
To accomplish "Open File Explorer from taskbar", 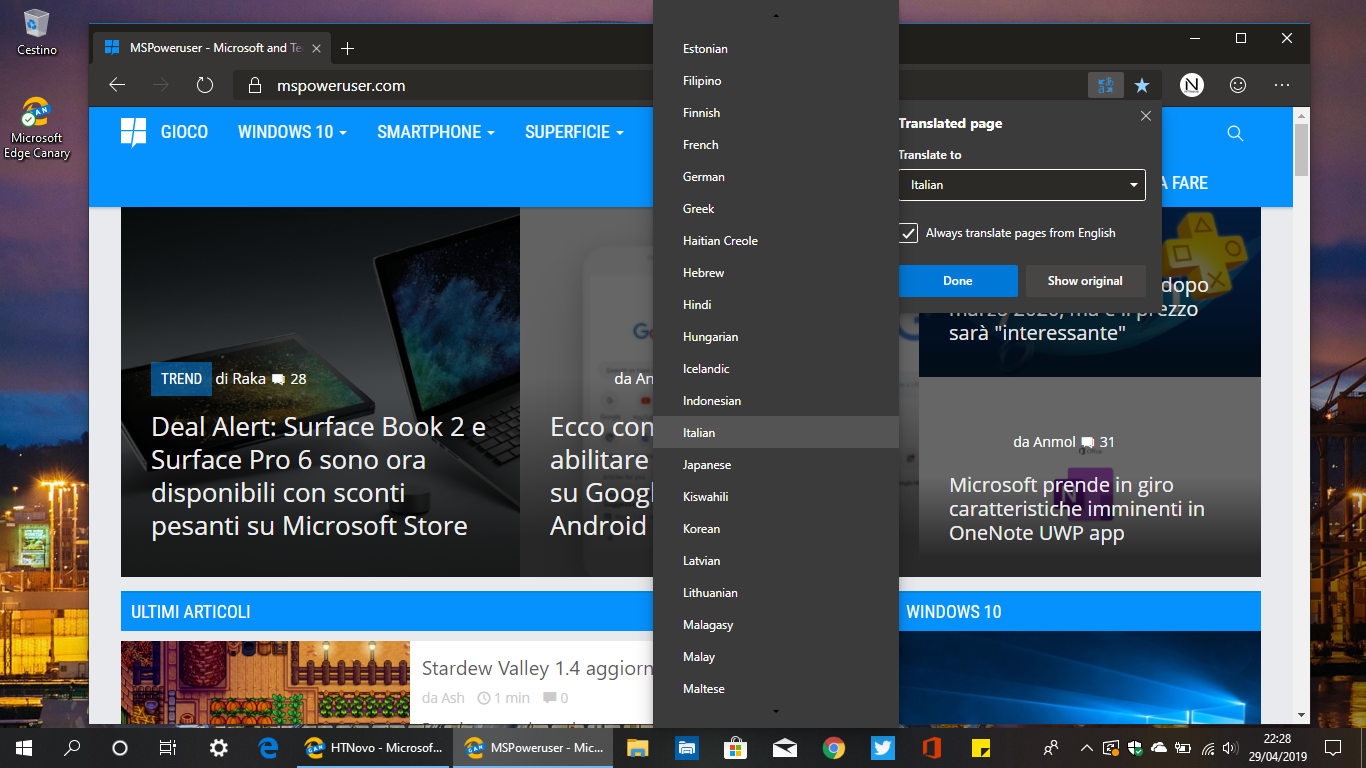I will 637,748.
